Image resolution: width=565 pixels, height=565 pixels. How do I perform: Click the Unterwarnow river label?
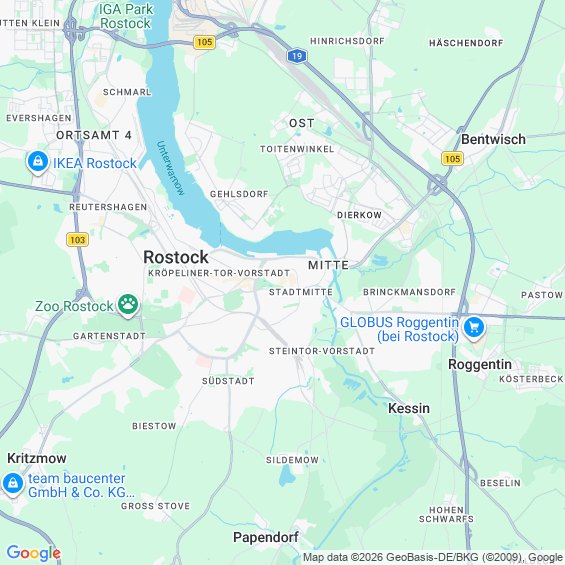click(170, 168)
